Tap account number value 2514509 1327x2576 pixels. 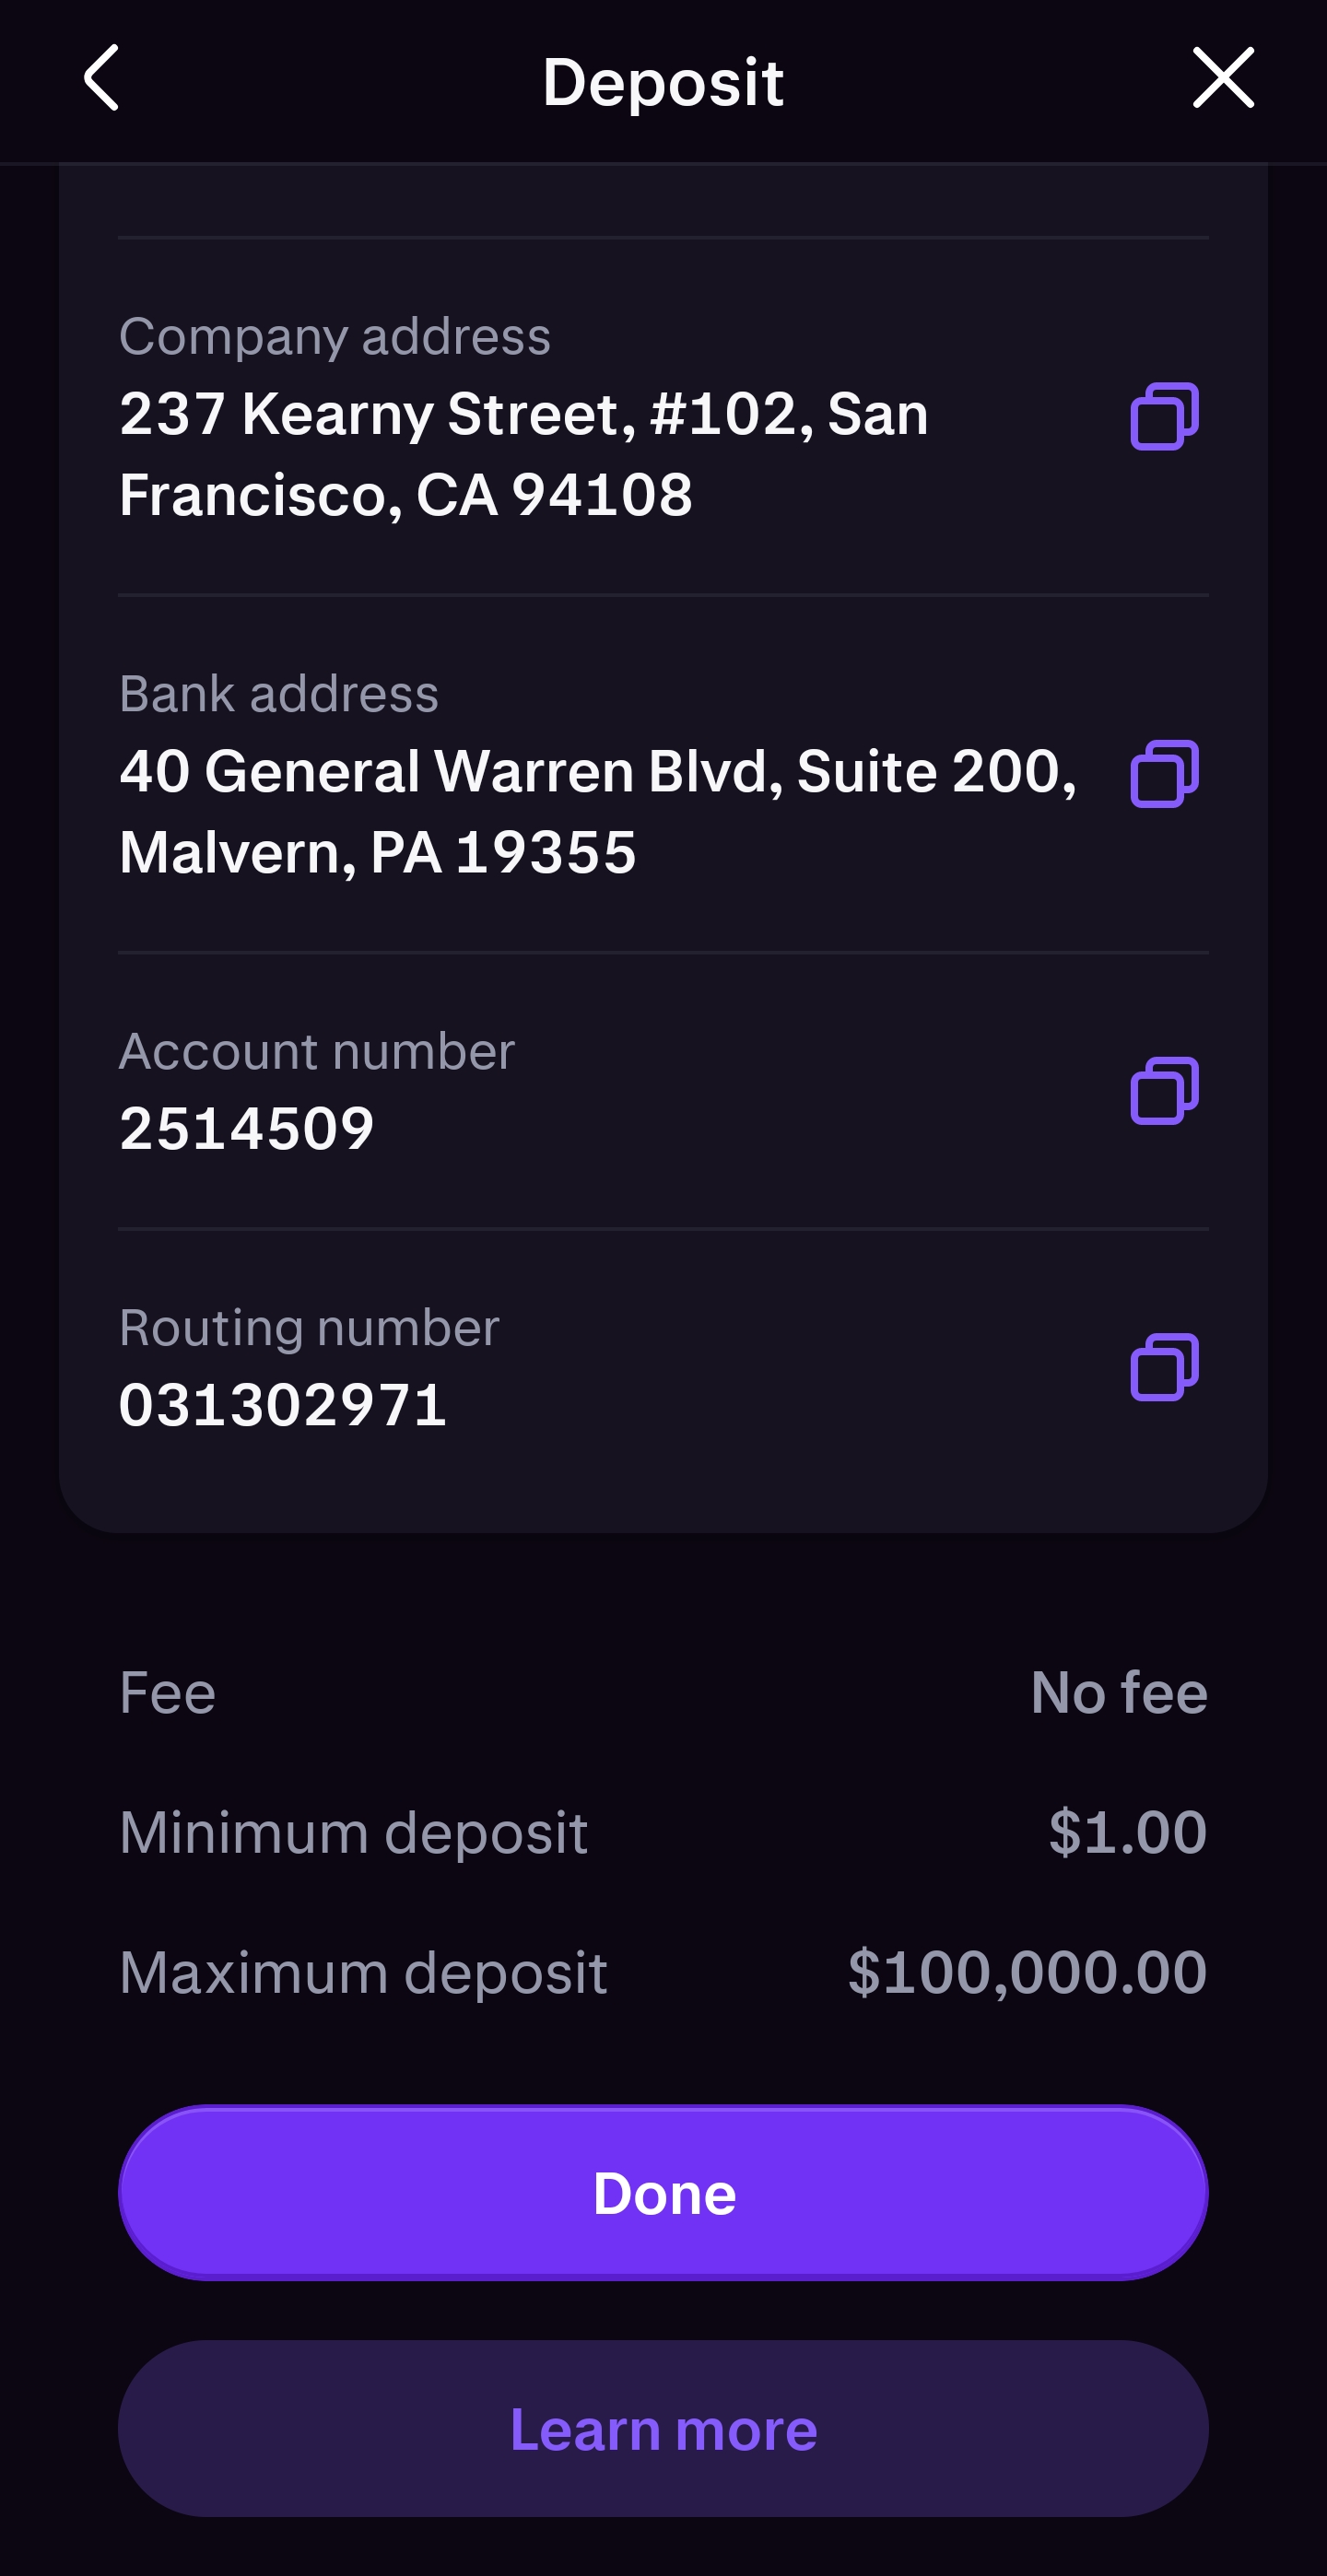click(x=246, y=1128)
